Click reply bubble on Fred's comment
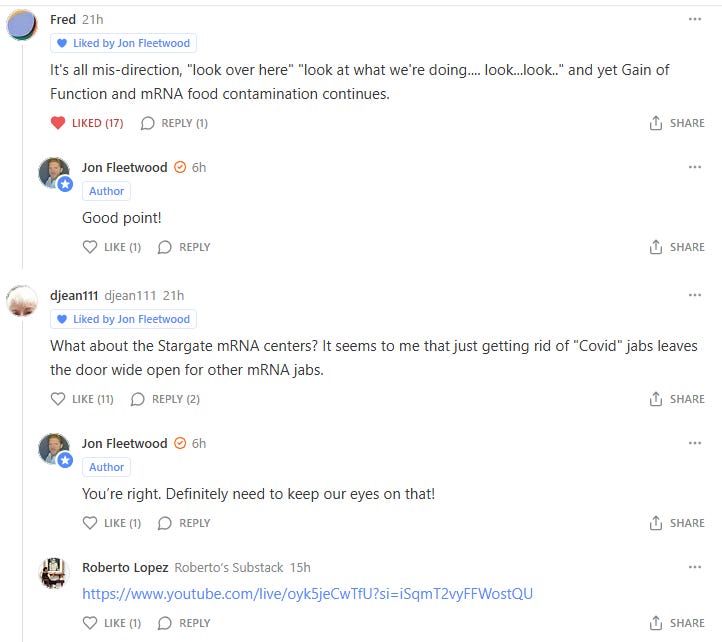722x642 pixels. click(147, 123)
